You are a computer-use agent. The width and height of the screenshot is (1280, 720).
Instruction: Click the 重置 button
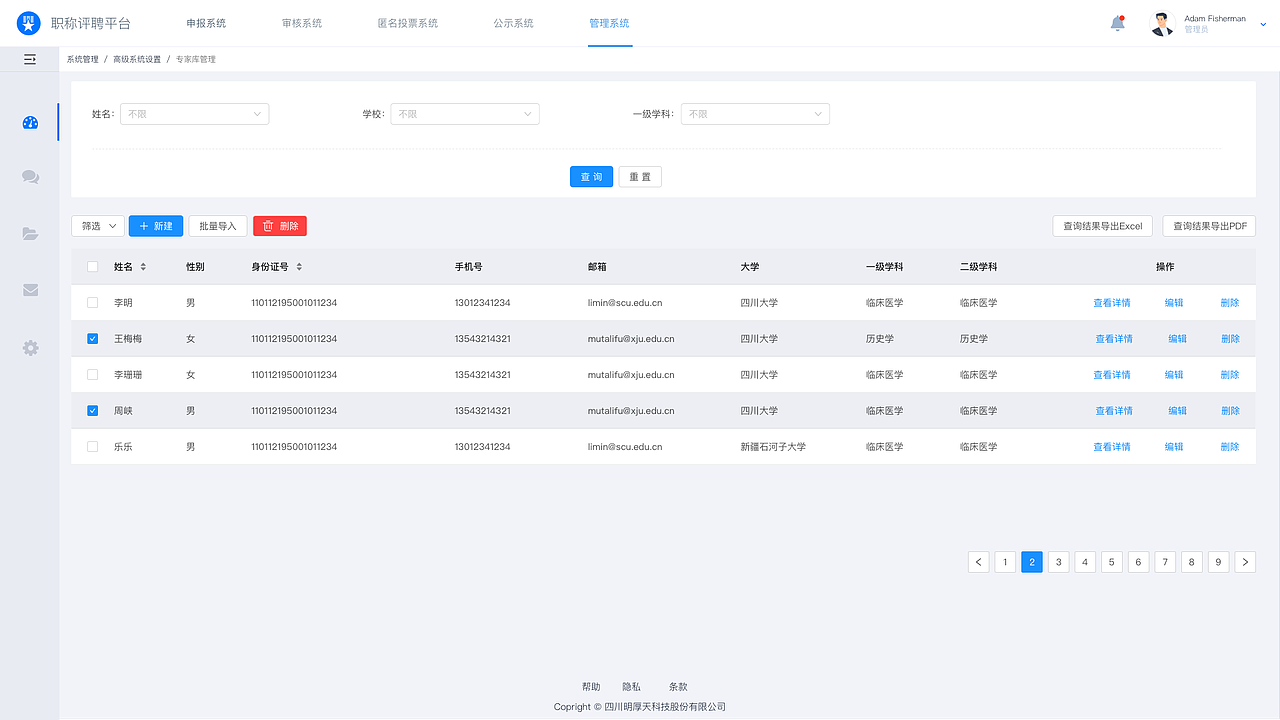pyautogui.click(x=640, y=177)
